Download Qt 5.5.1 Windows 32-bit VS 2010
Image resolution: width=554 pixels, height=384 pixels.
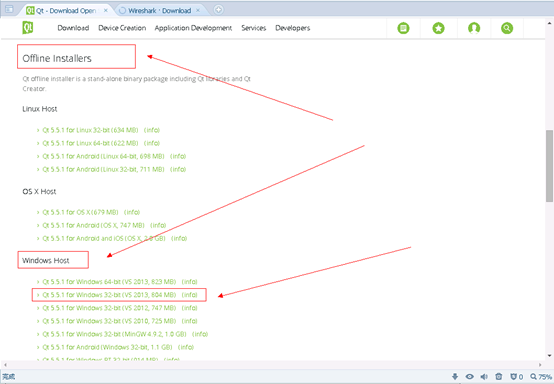pyautogui.click(x=109, y=321)
